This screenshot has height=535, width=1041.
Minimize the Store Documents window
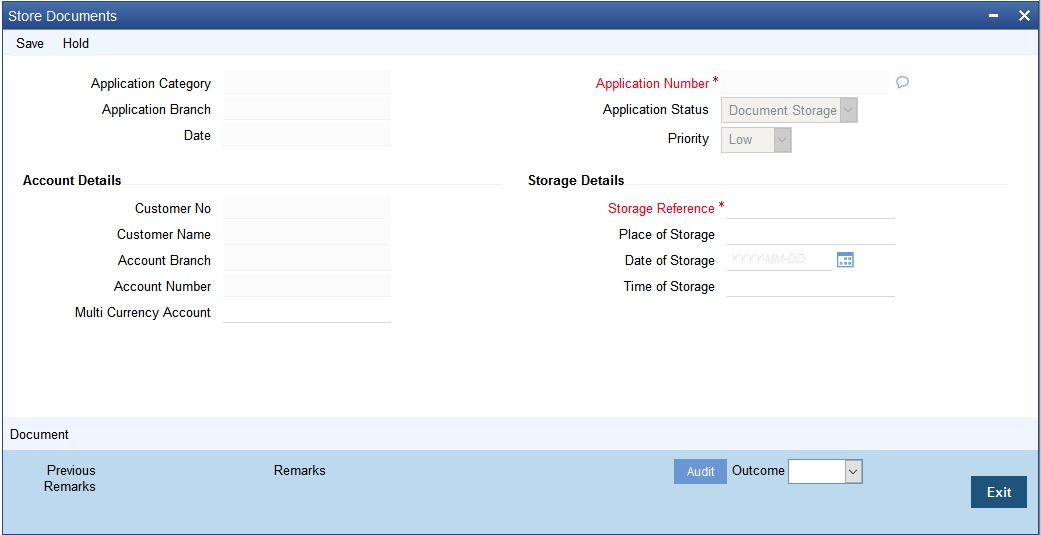coord(994,16)
